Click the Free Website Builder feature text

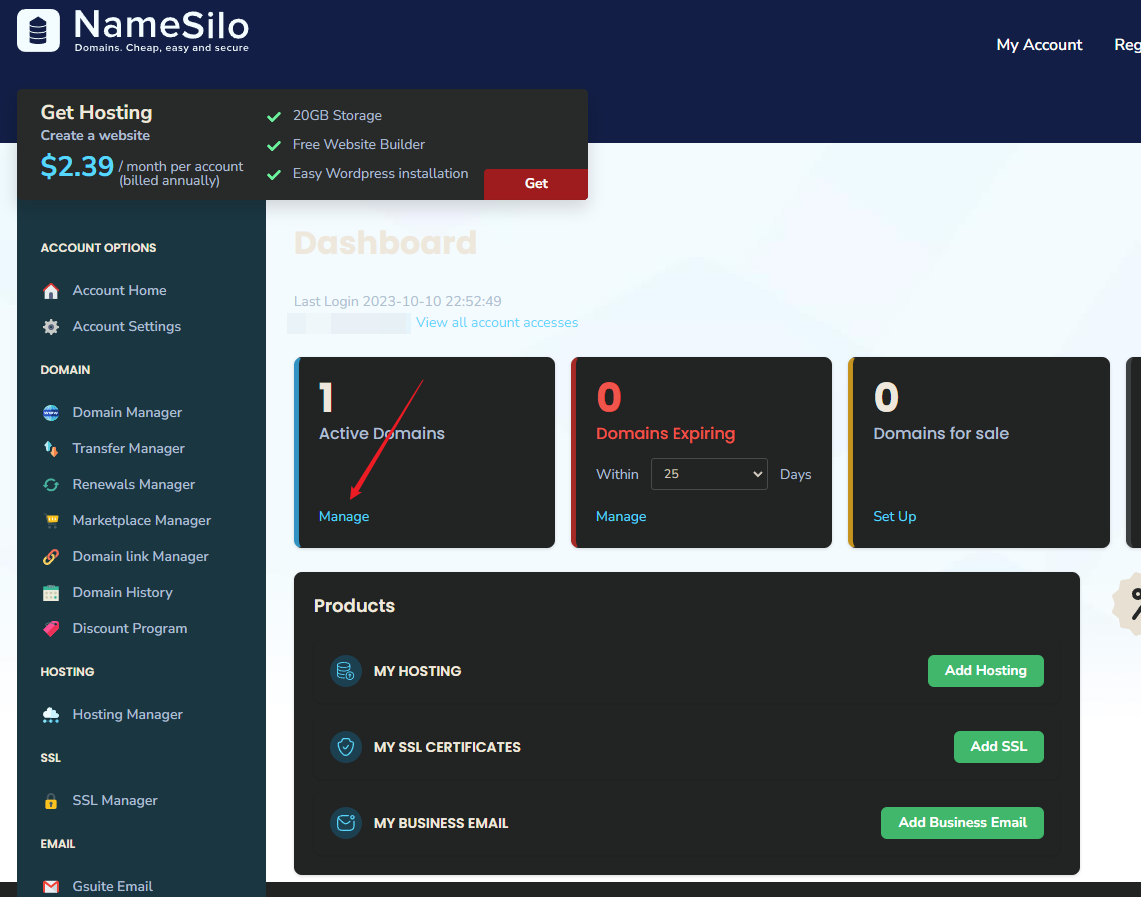pos(359,145)
